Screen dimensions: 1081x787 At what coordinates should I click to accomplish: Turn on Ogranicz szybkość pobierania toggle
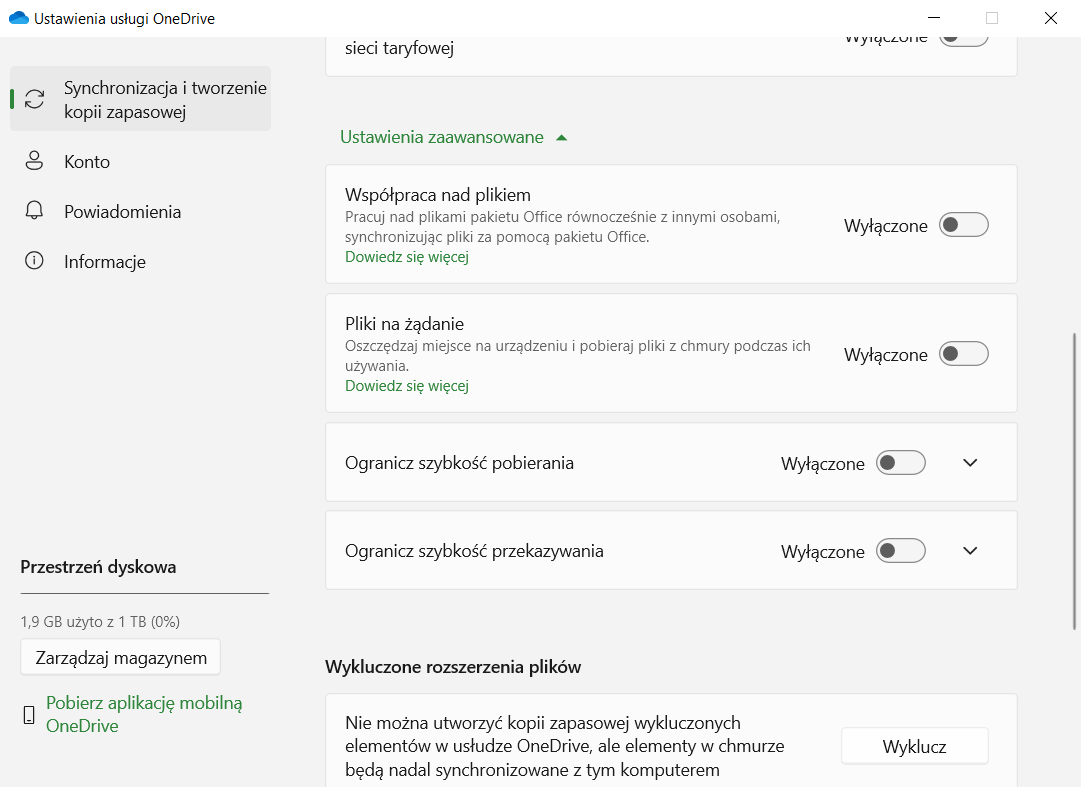900,462
